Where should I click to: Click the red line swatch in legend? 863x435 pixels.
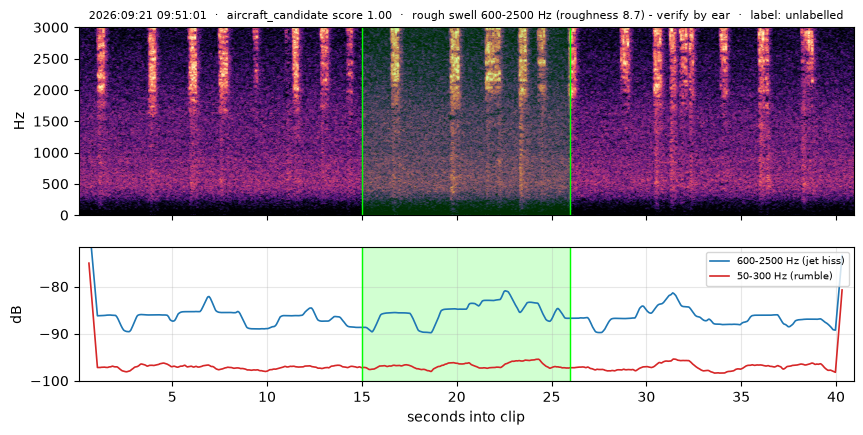(x=721, y=276)
